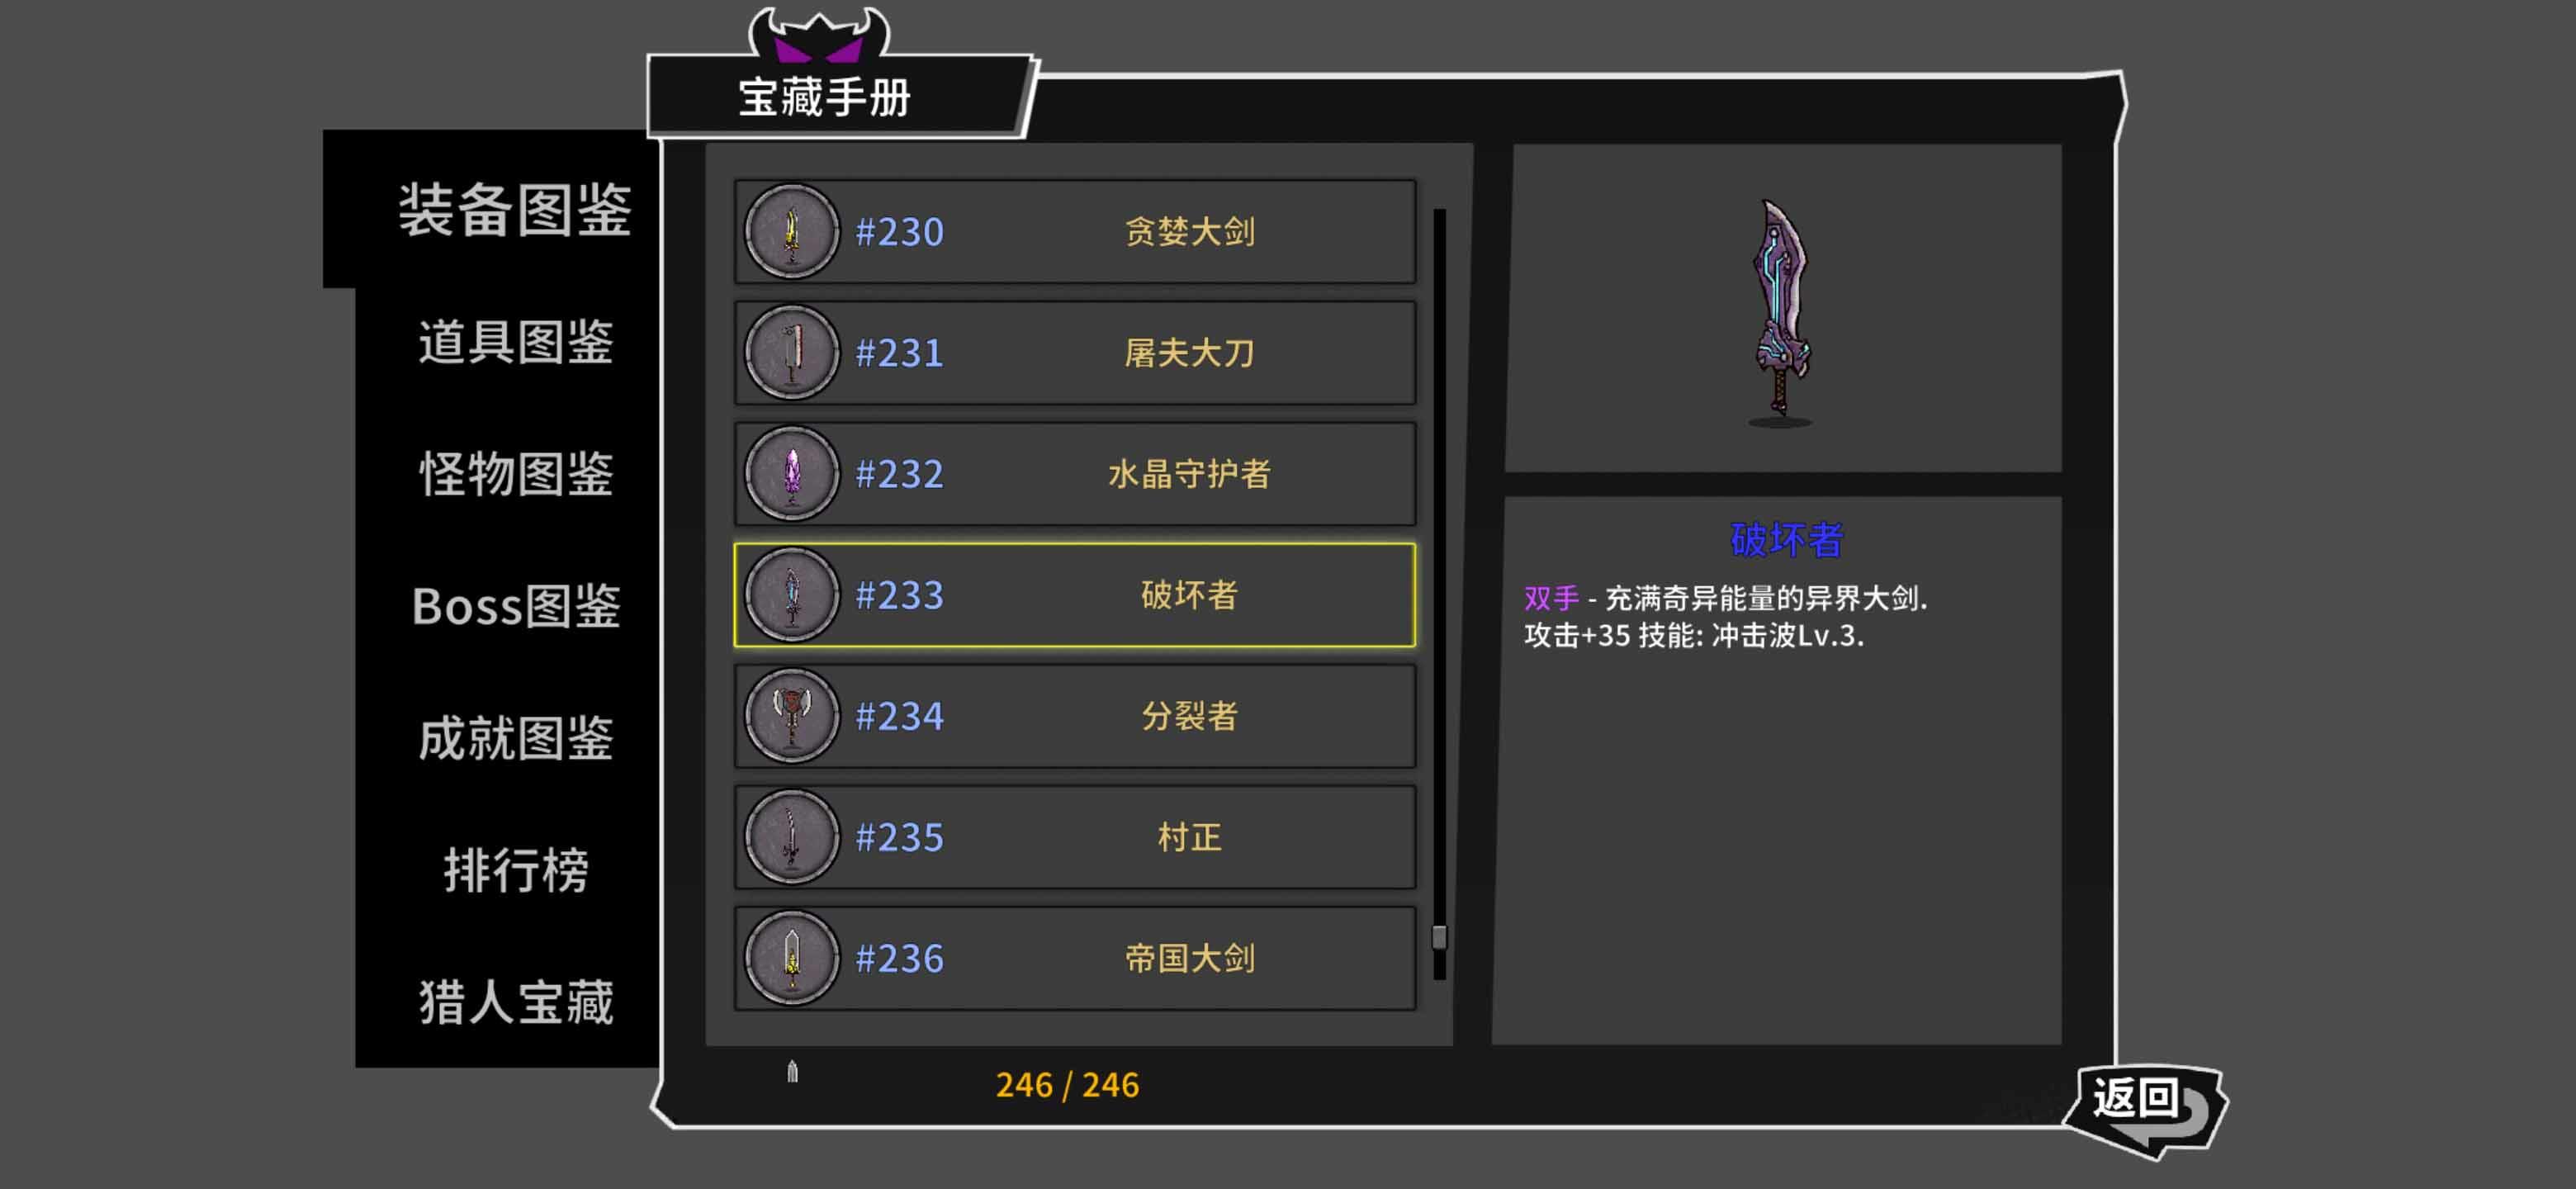The height and width of the screenshot is (1189, 2576).
Task: Go to 排行榜 leaderboard
Action: [515, 870]
